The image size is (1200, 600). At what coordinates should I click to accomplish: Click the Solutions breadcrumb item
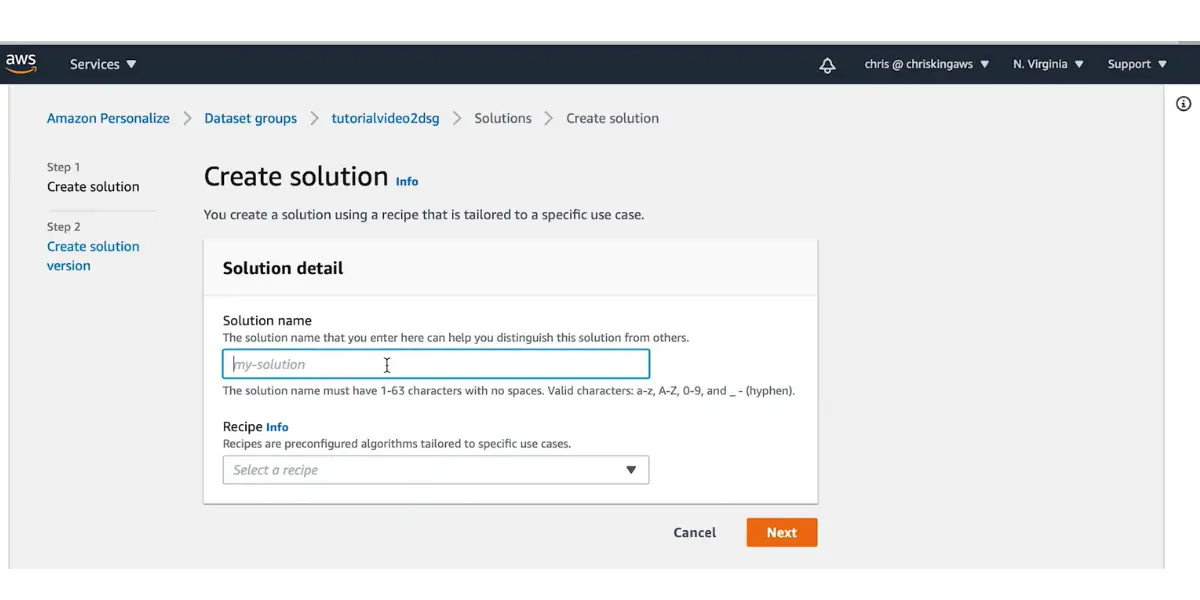point(503,118)
